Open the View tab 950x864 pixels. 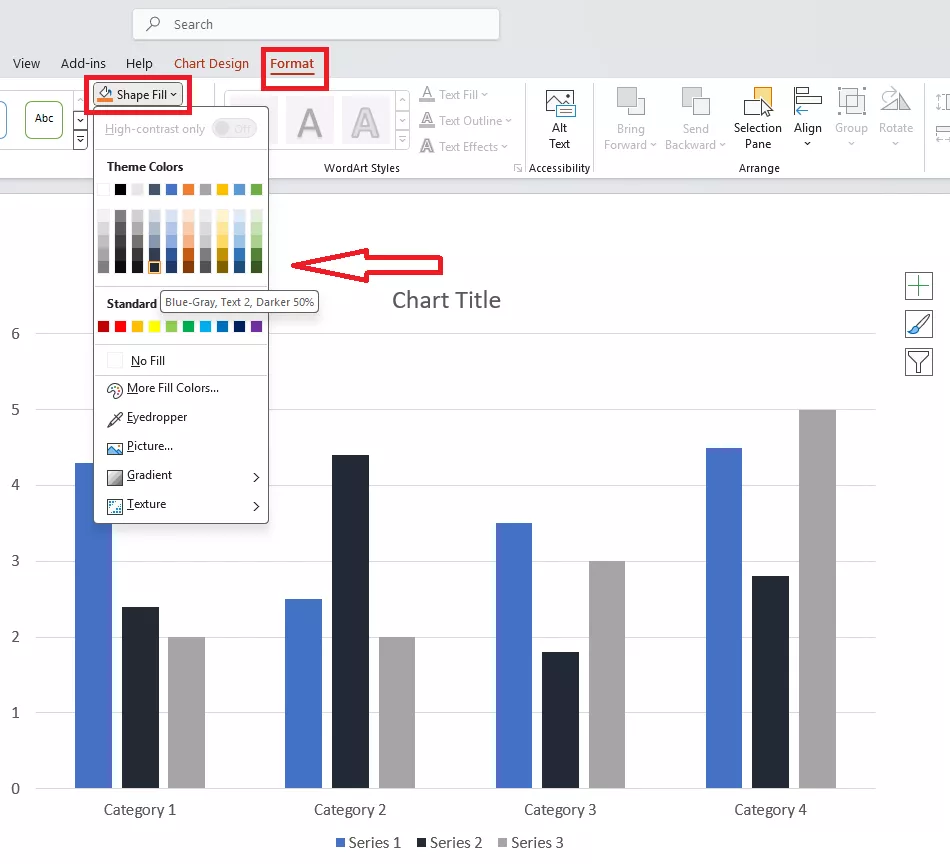coord(26,64)
